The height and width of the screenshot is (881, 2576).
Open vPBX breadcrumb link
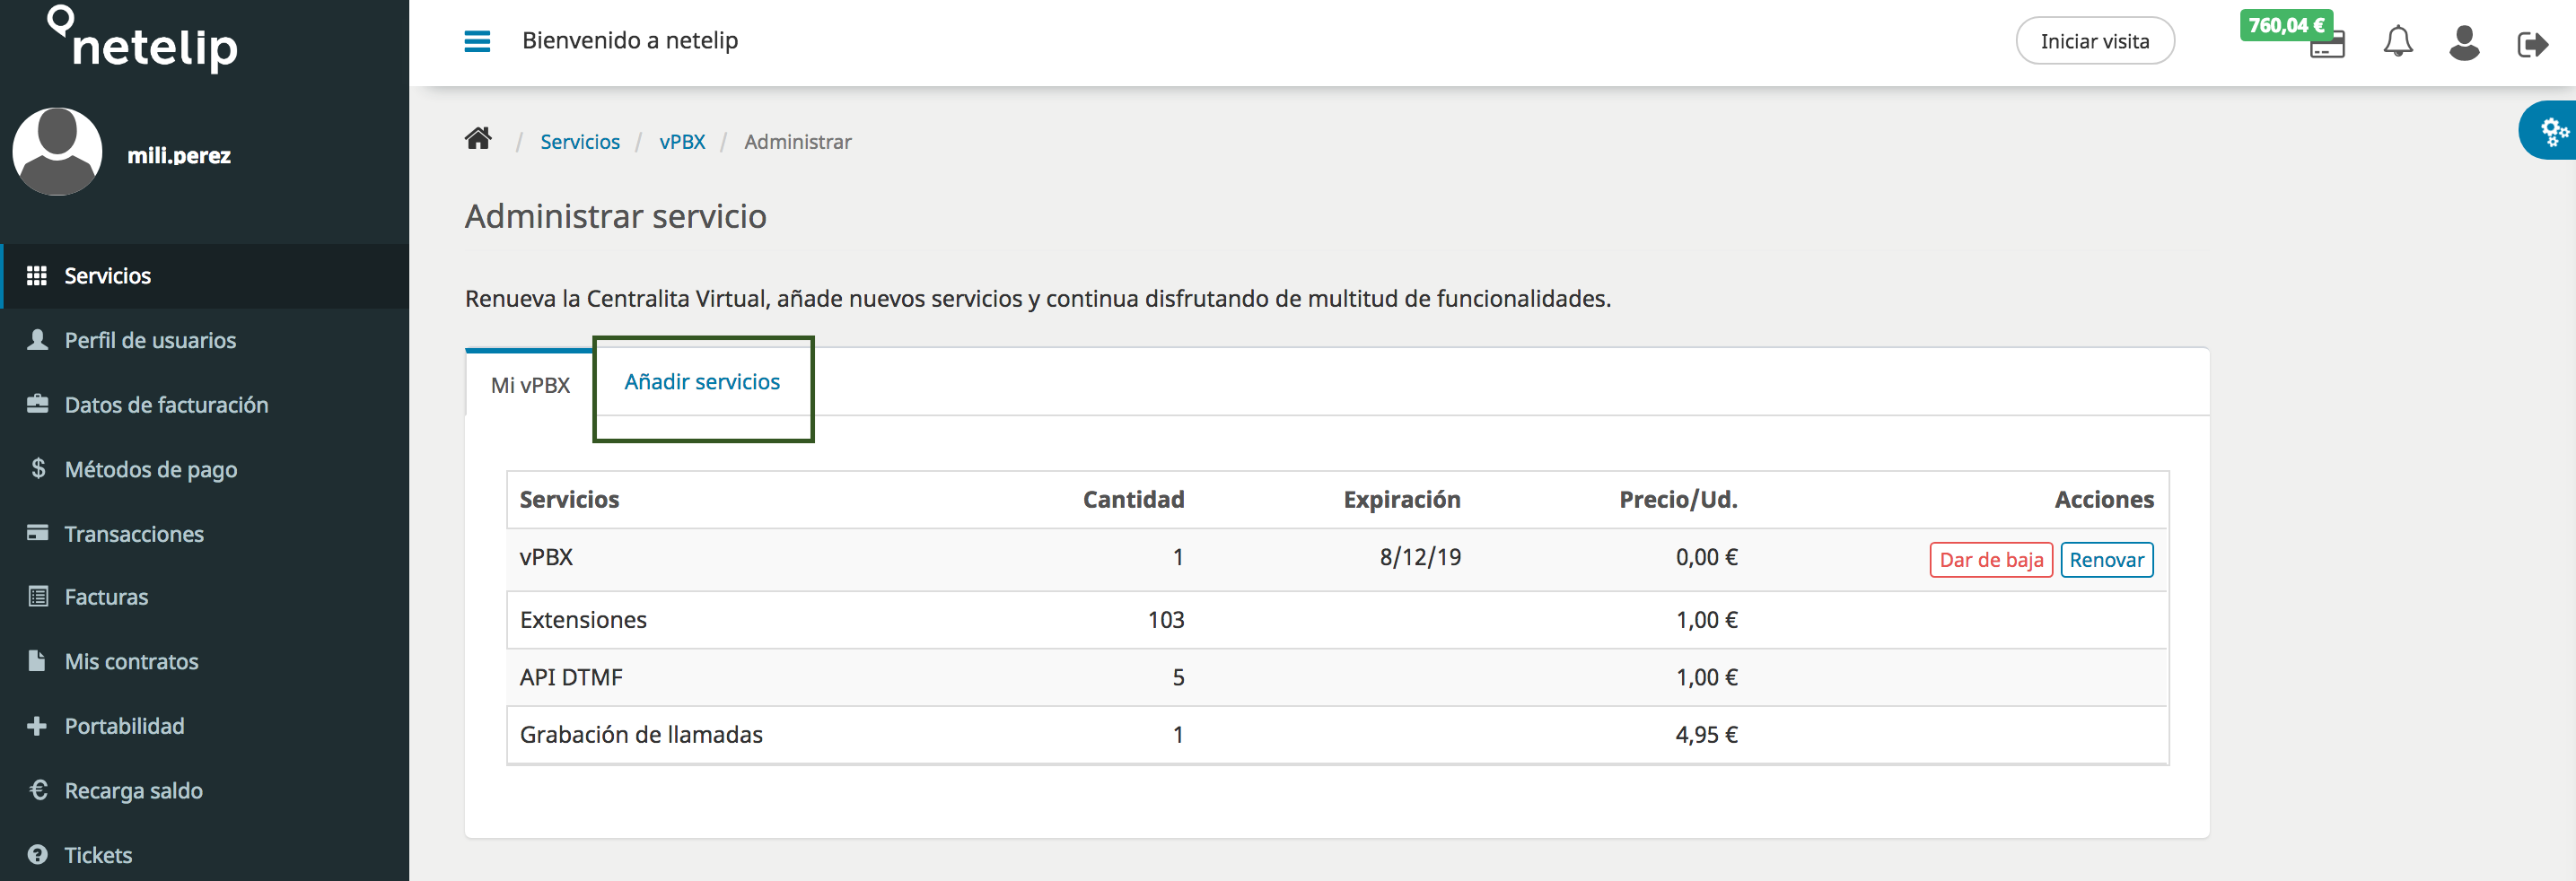682,142
